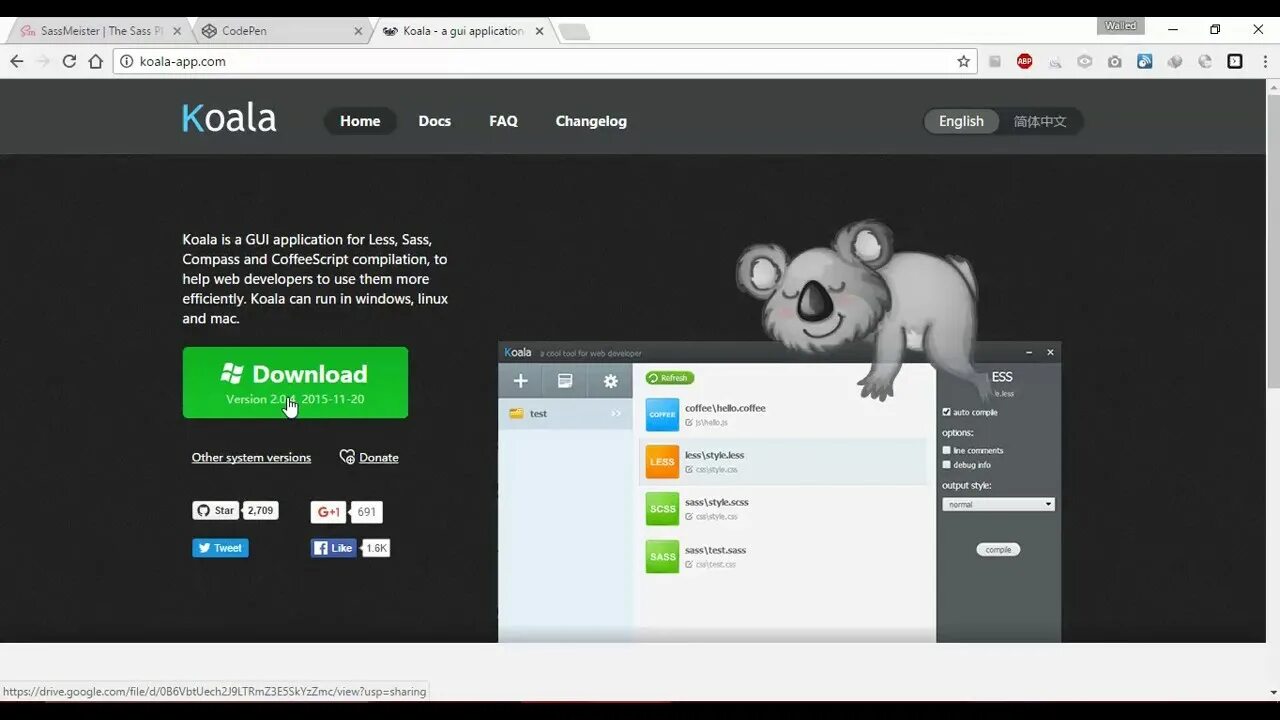Open the Adblock Plus ABP extension
This screenshot has width=1280, height=720.
tap(1024, 61)
